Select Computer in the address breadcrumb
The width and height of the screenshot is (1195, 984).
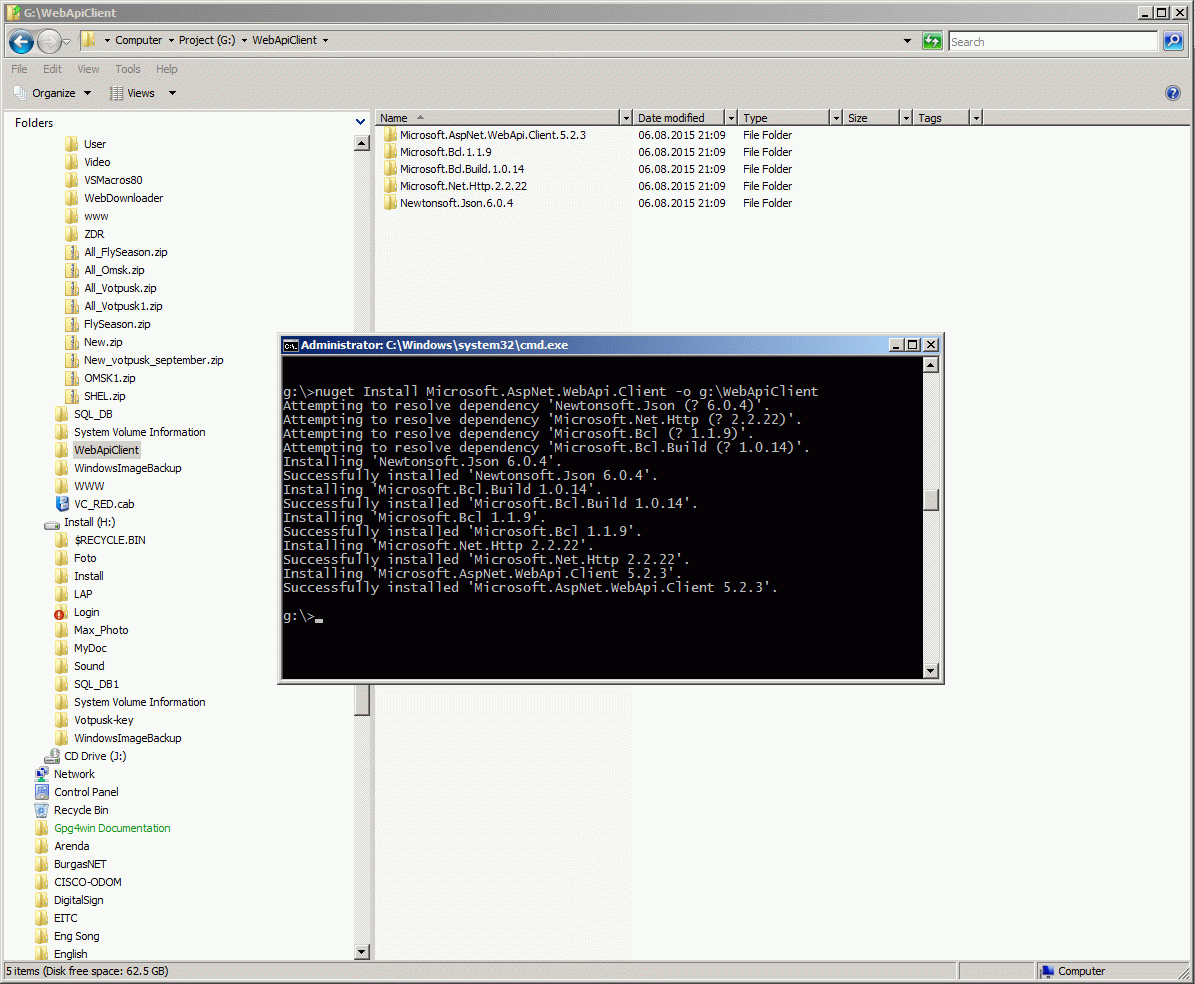(x=138, y=40)
